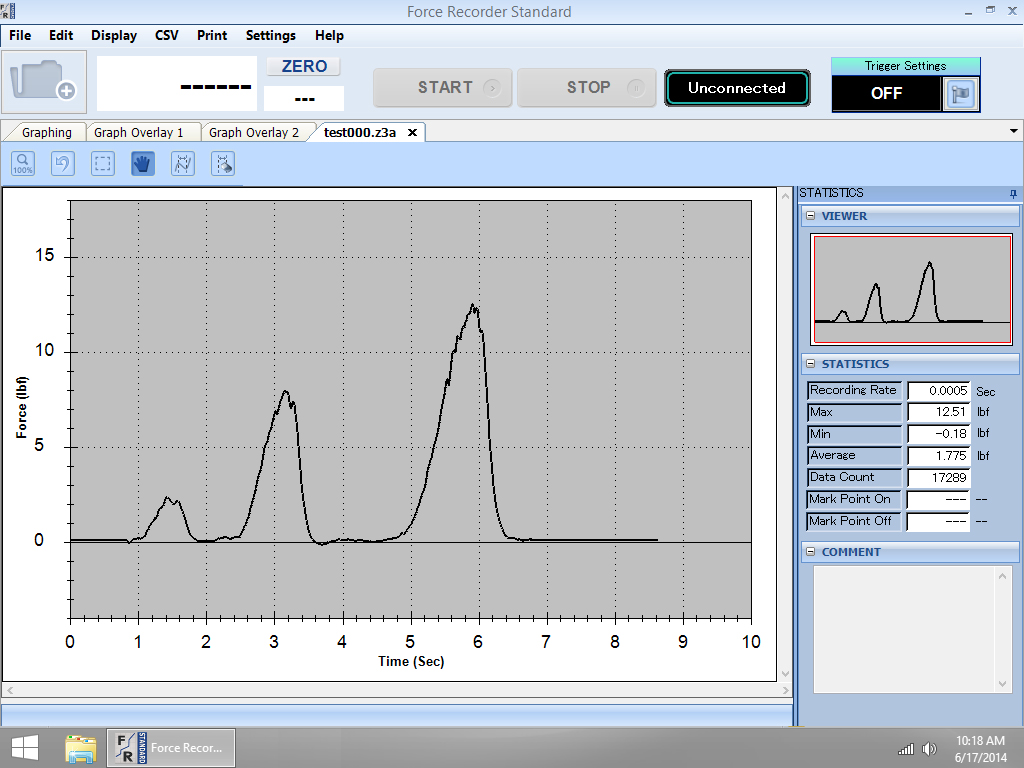Switch to the Graph Overlay 2 tab
Screen dimensions: 1024x768
[x=253, y=133]
